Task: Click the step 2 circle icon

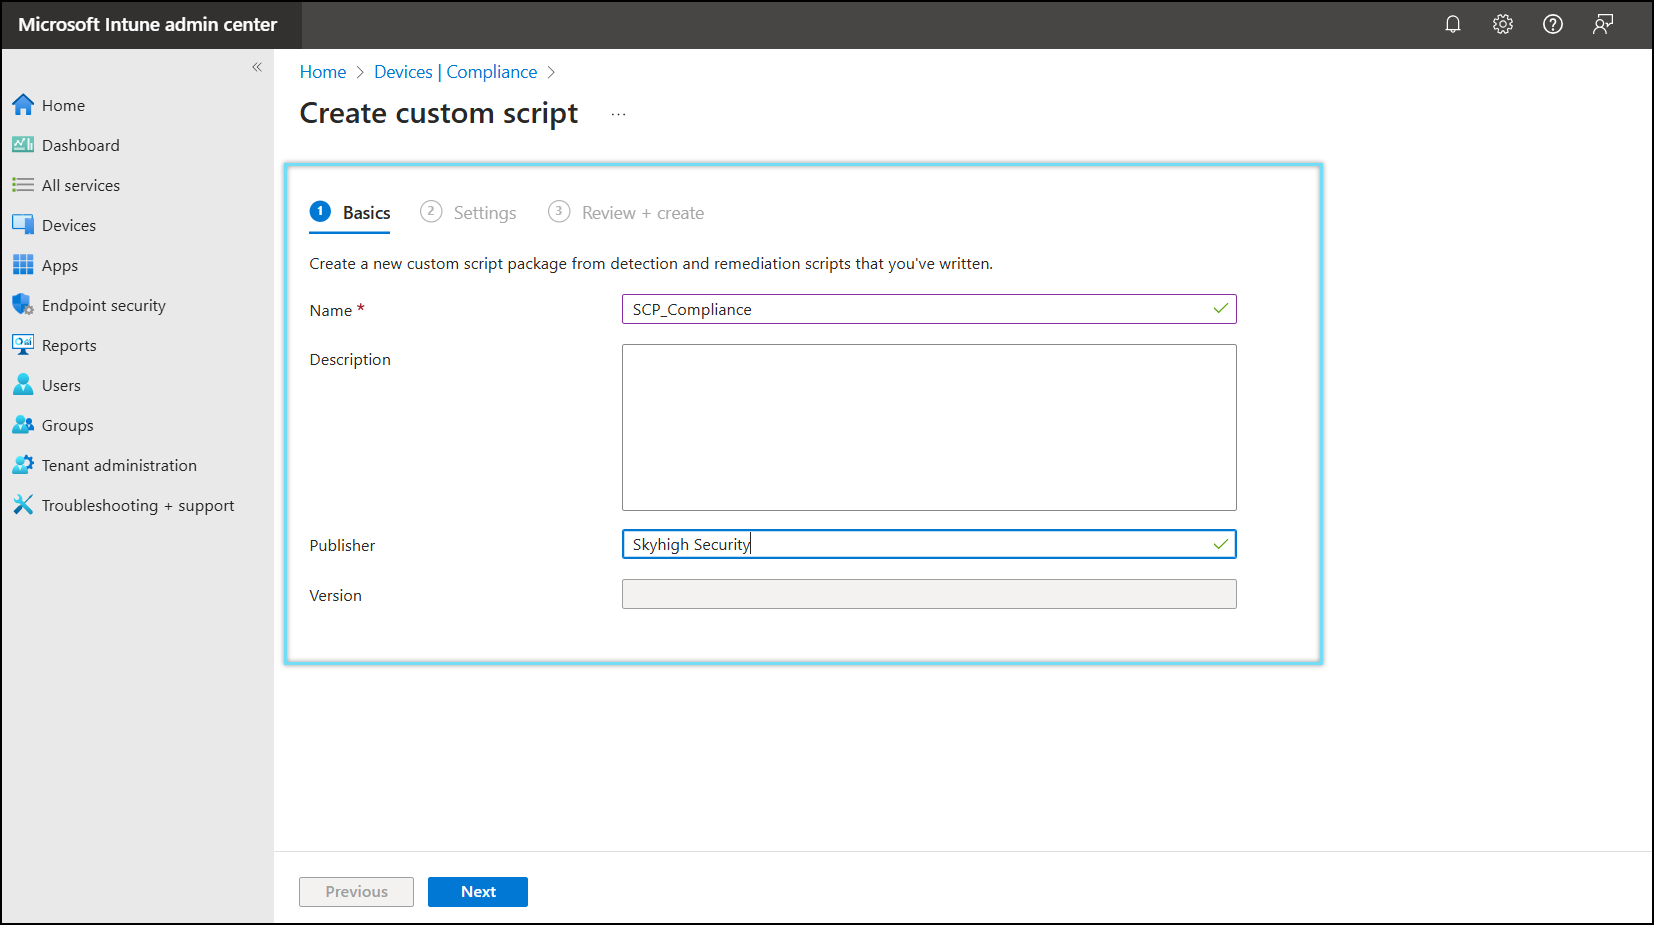Action: [x=431, y=211]
